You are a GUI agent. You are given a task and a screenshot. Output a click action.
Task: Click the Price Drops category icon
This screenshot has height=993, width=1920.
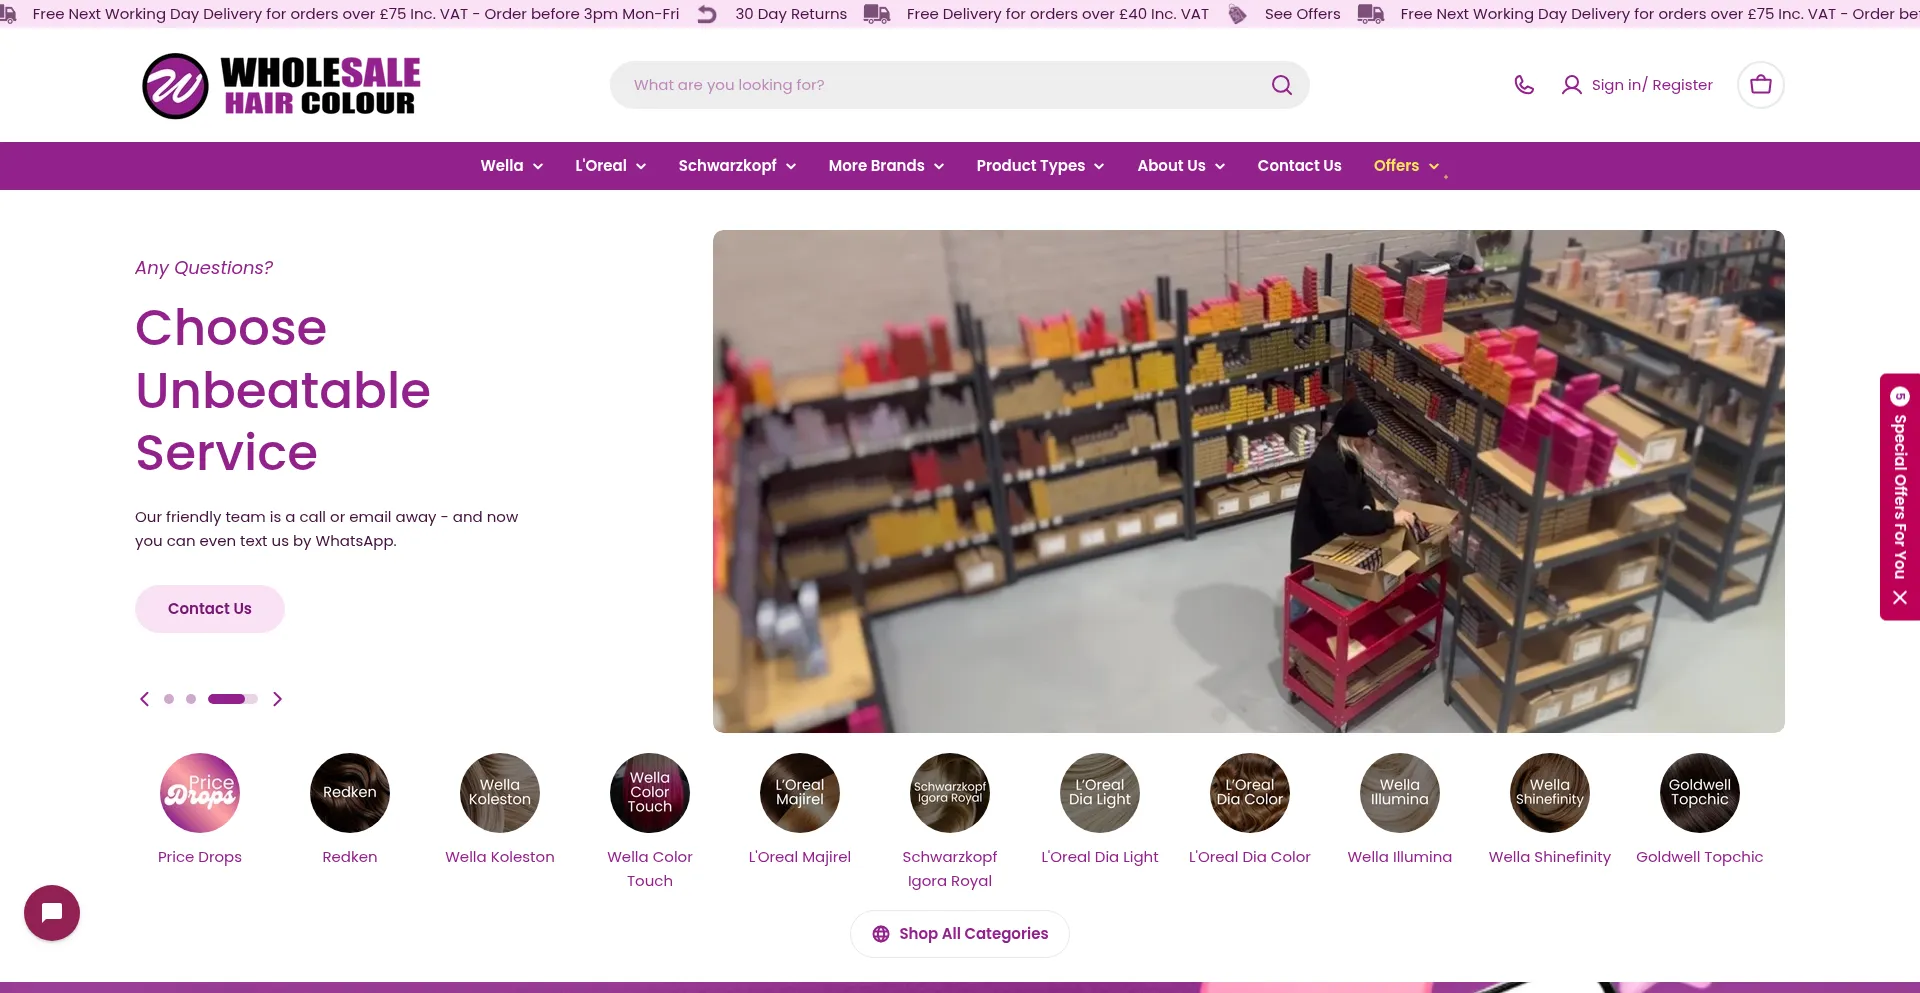pyautogui.click(x=200, y=793)
